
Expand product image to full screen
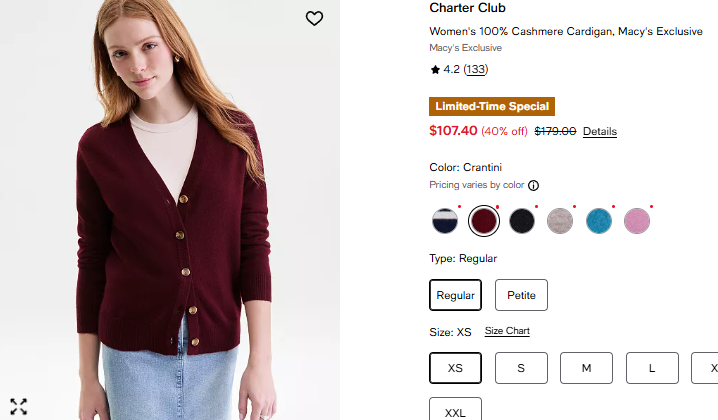point(18,406)
